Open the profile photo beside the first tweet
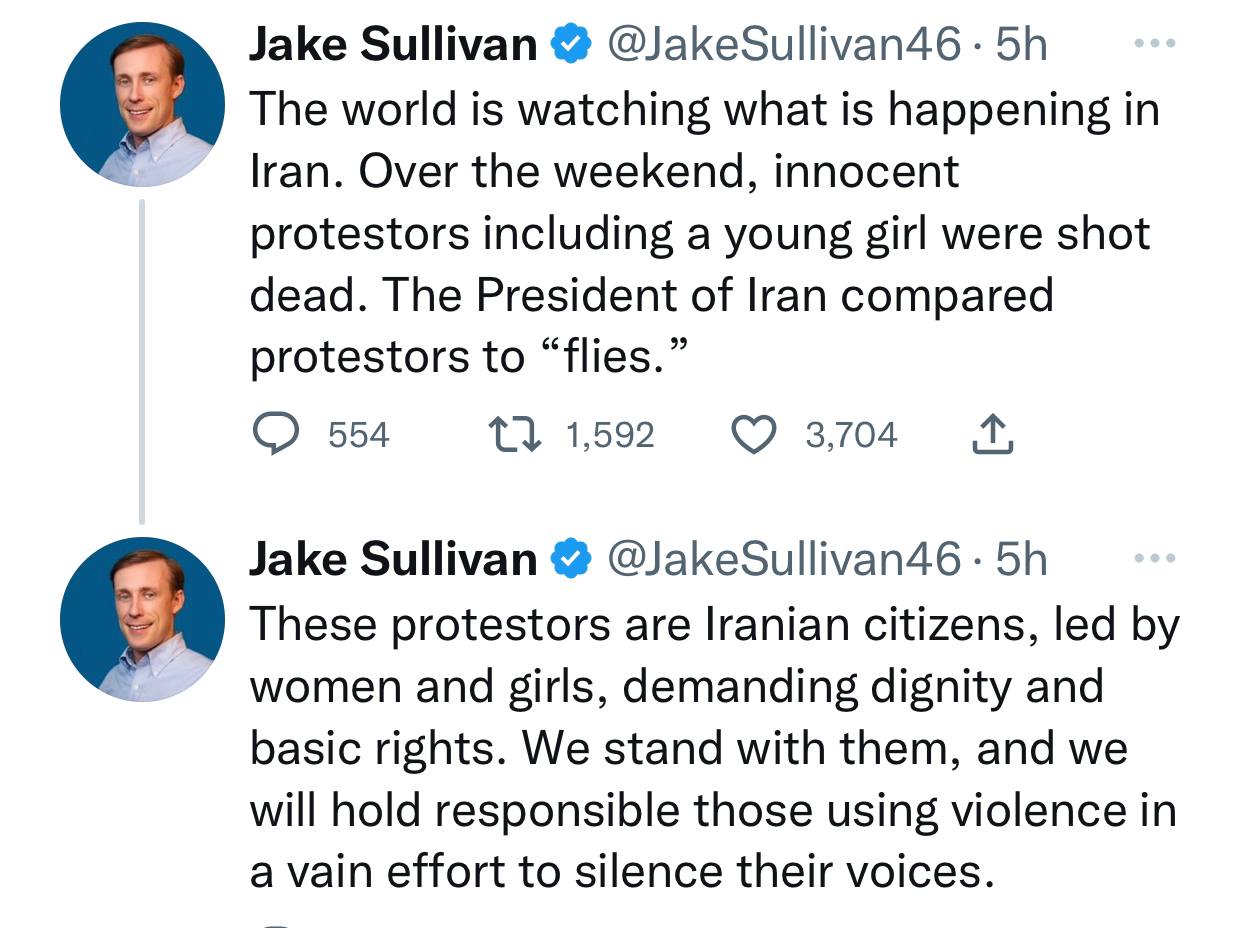Screen dimensions: 1242x928 pos(142,105)
